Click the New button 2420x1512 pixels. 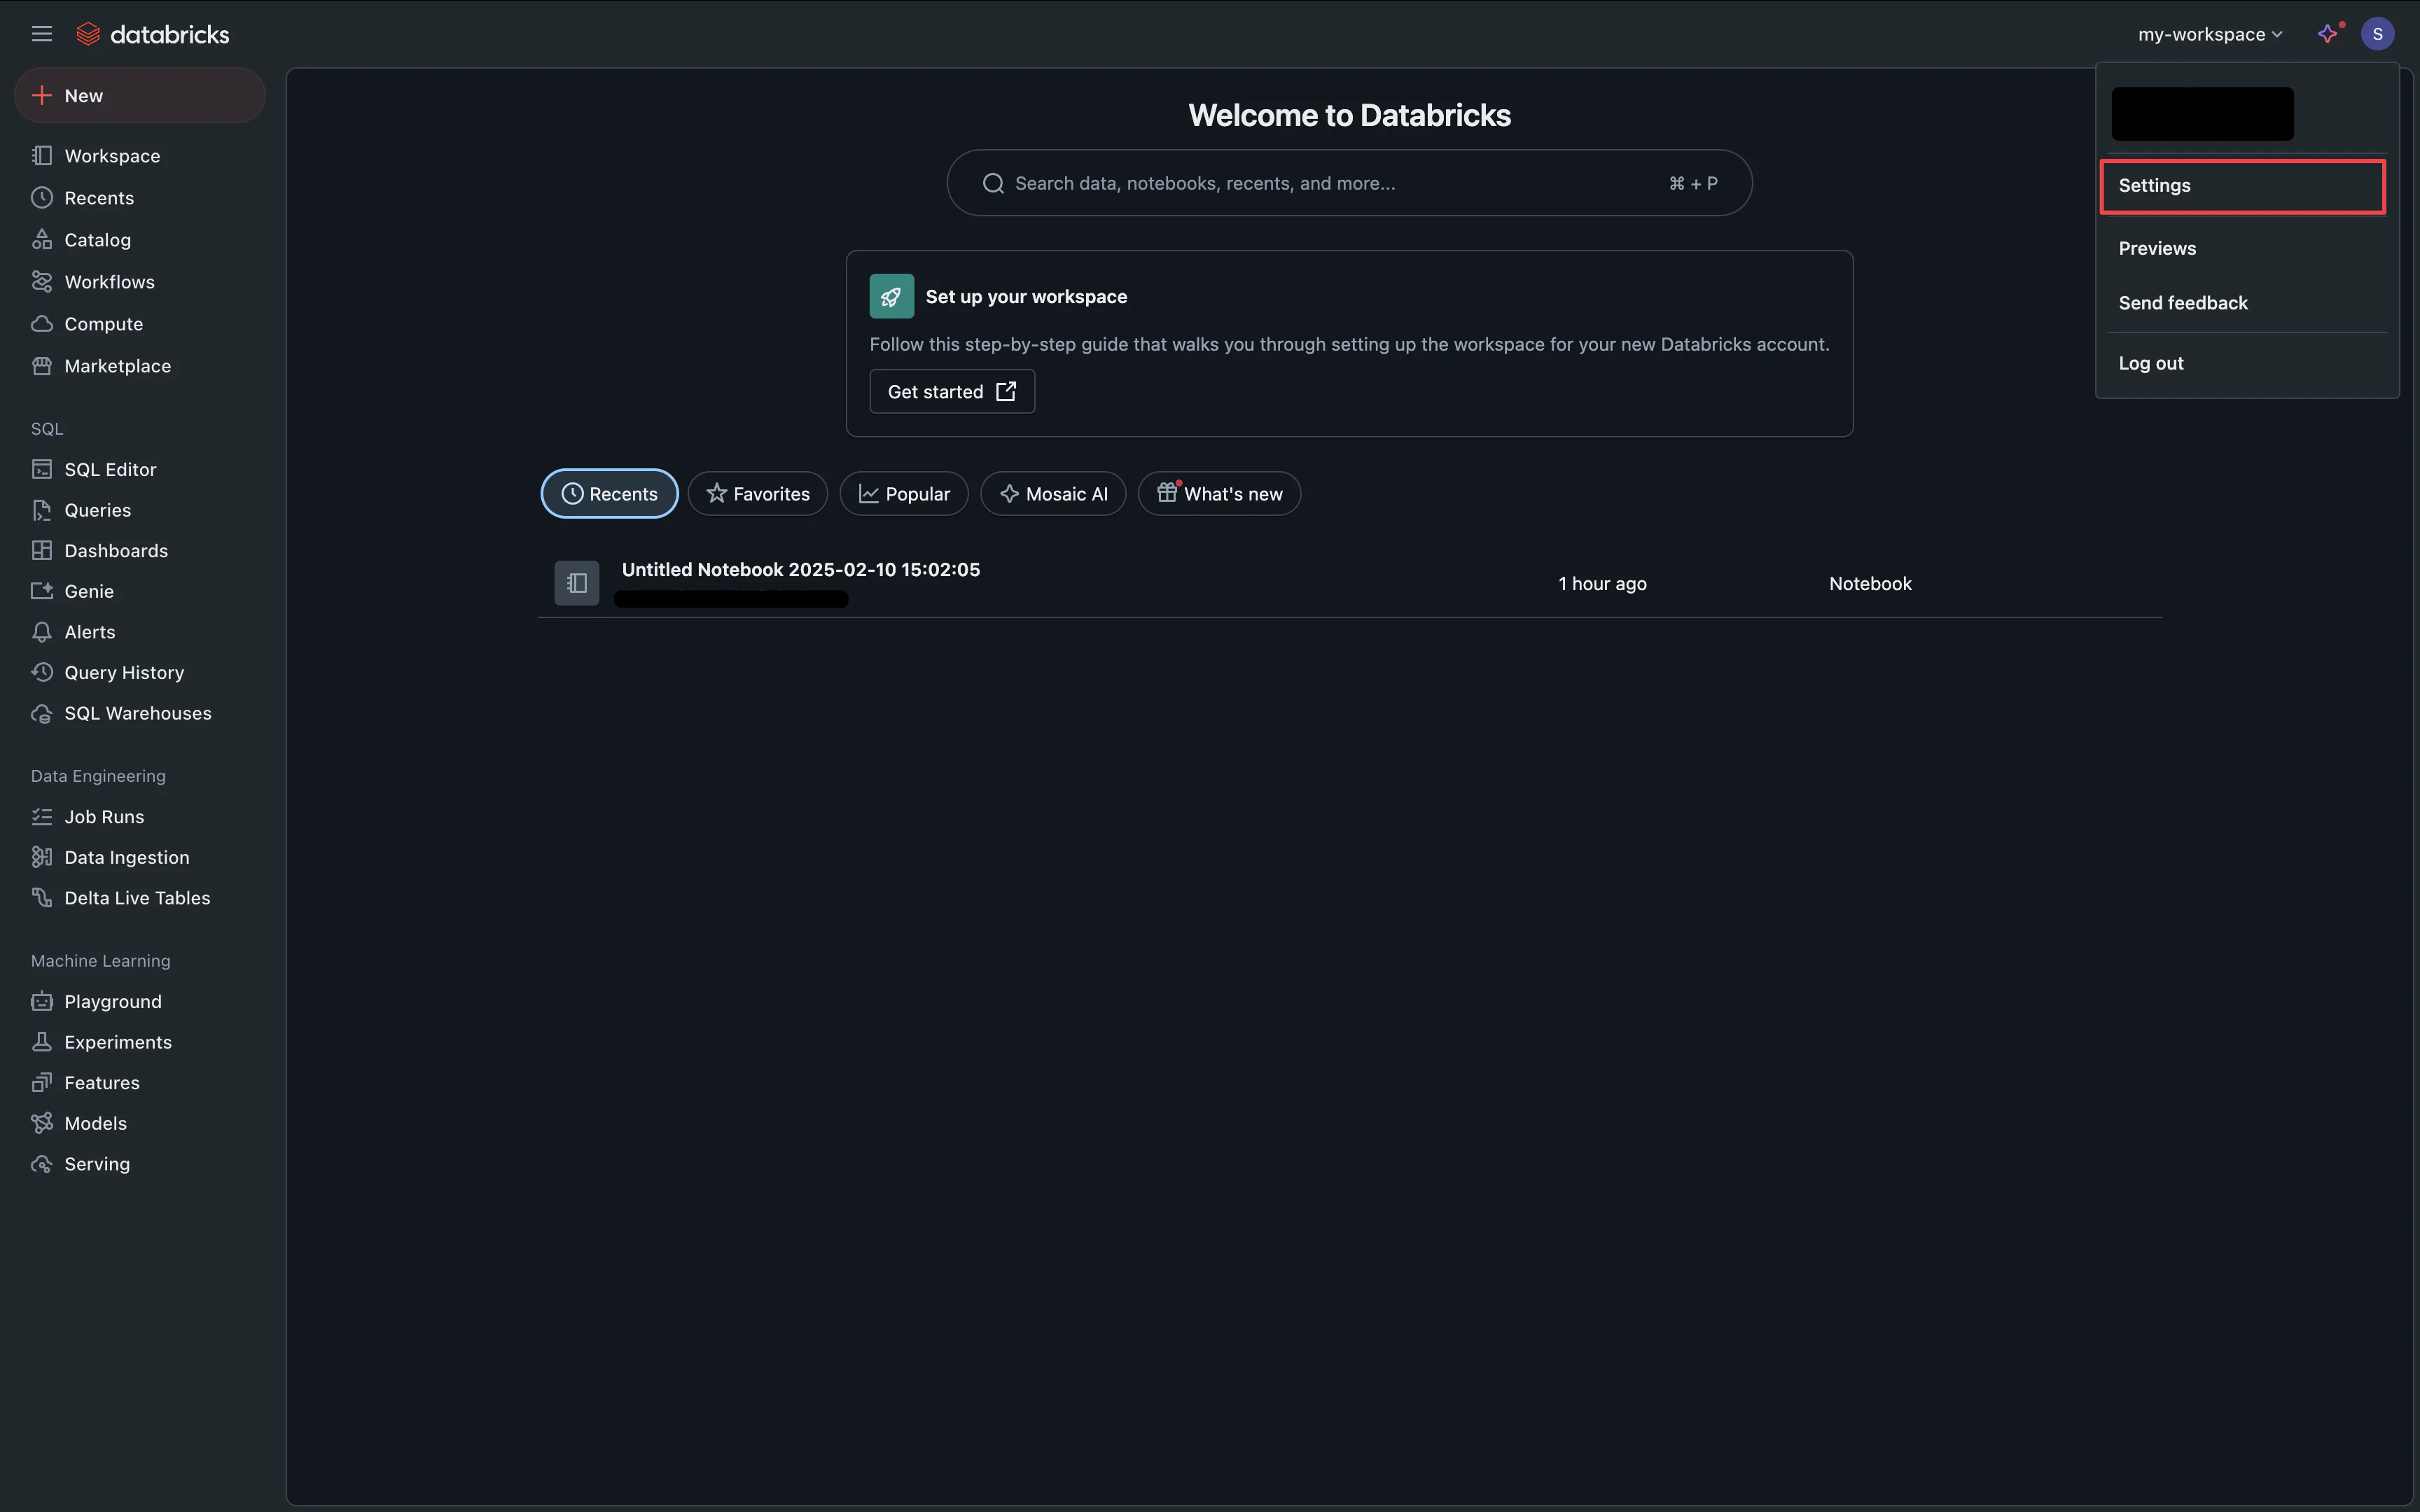(x=140, y=96)
